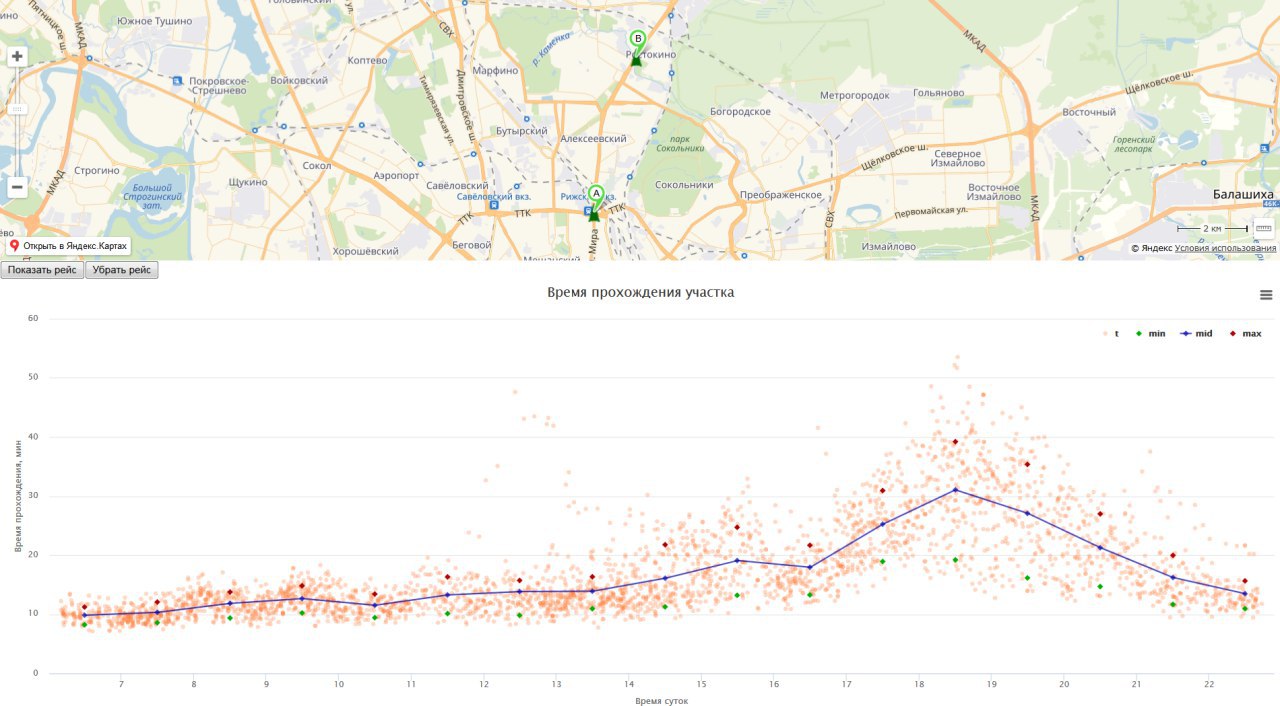The width and height of the screenshot is (1280, 706).
Task: Toggle the t series in legend
Action: (1111, 333)
